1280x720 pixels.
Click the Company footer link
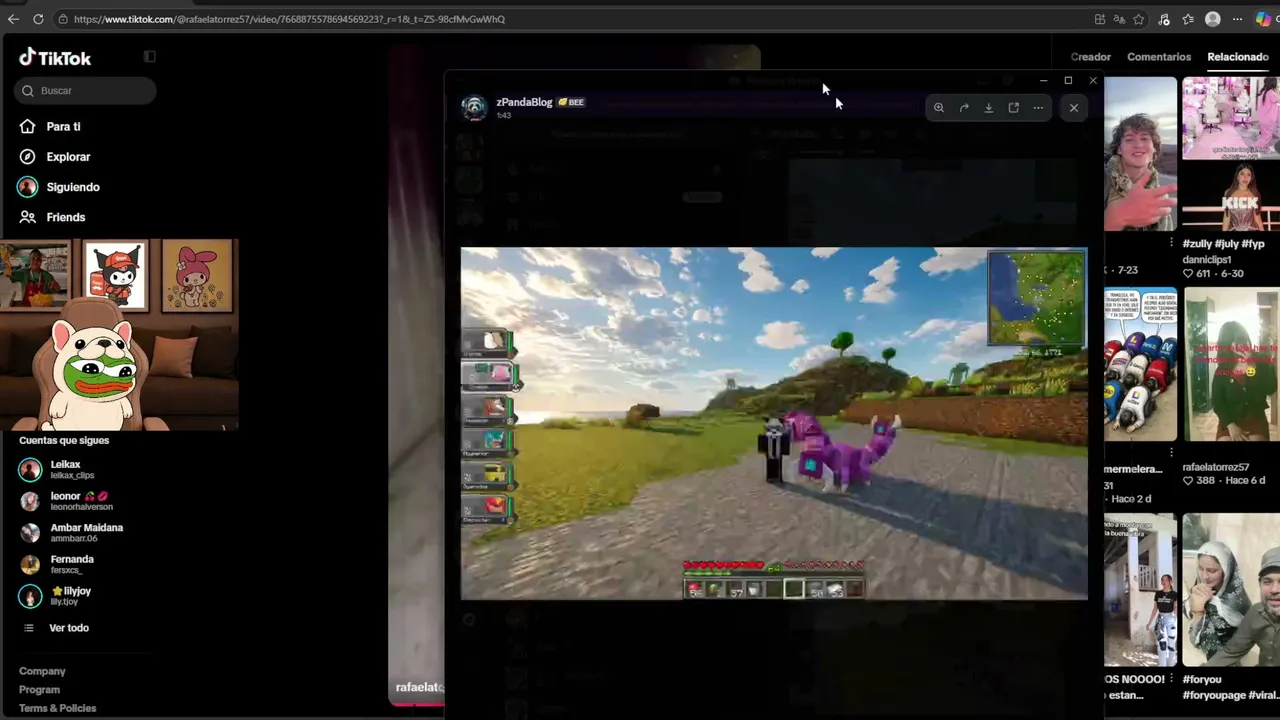(x=42, y=671)
